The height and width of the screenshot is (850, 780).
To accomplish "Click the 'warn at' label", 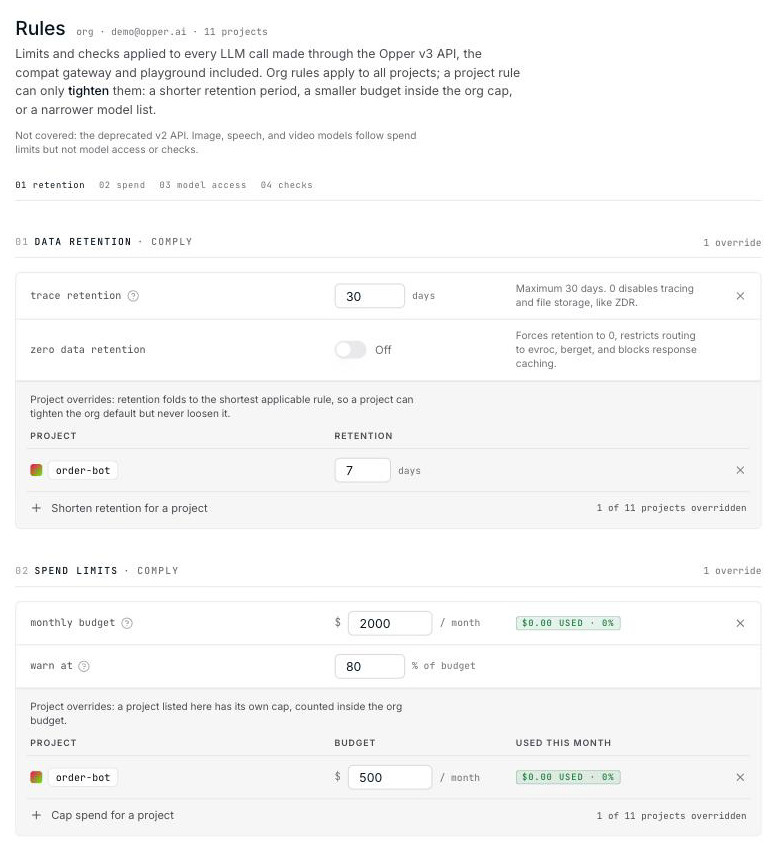I will (51, 665).
